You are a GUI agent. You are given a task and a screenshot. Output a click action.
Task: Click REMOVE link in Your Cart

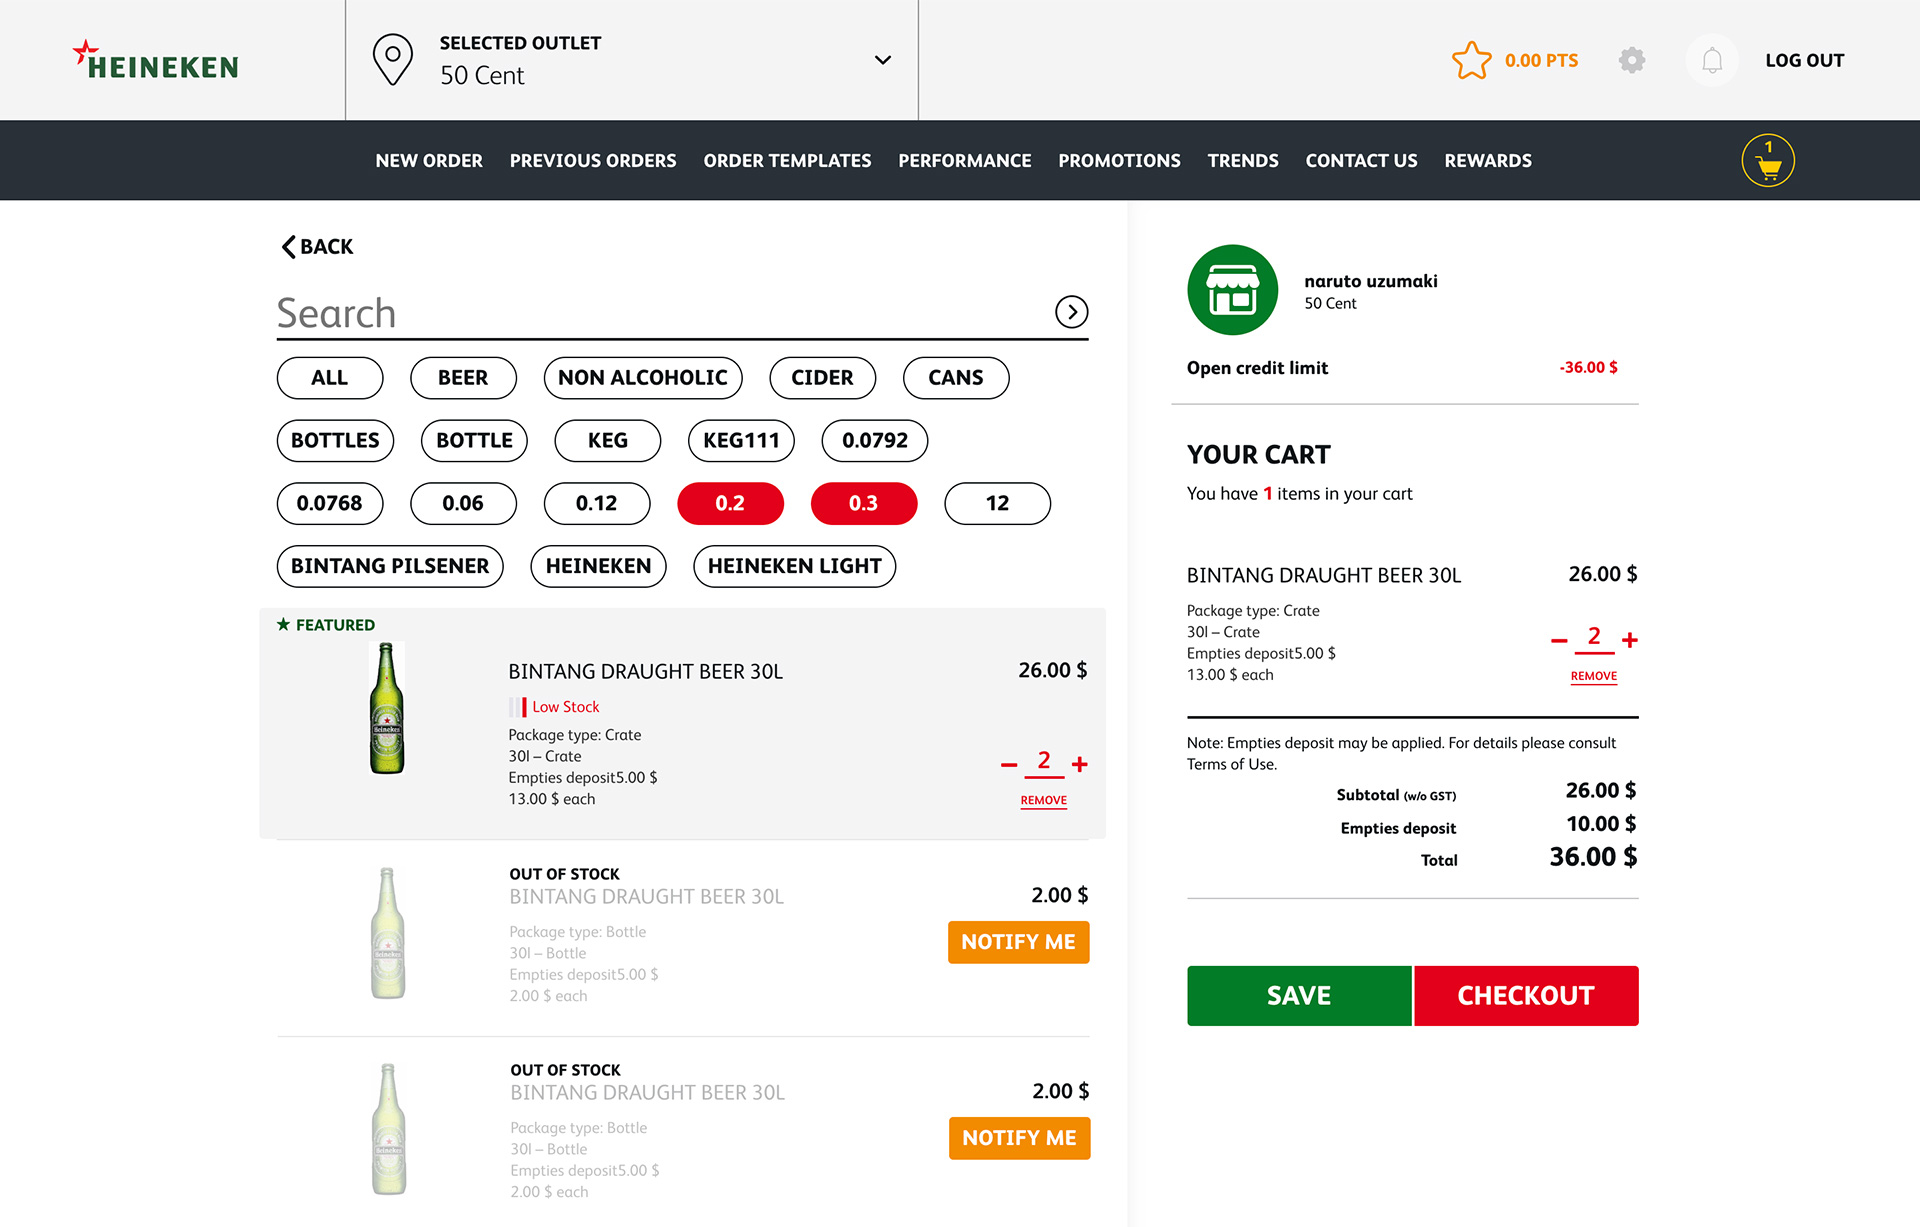click(1594, 677)
